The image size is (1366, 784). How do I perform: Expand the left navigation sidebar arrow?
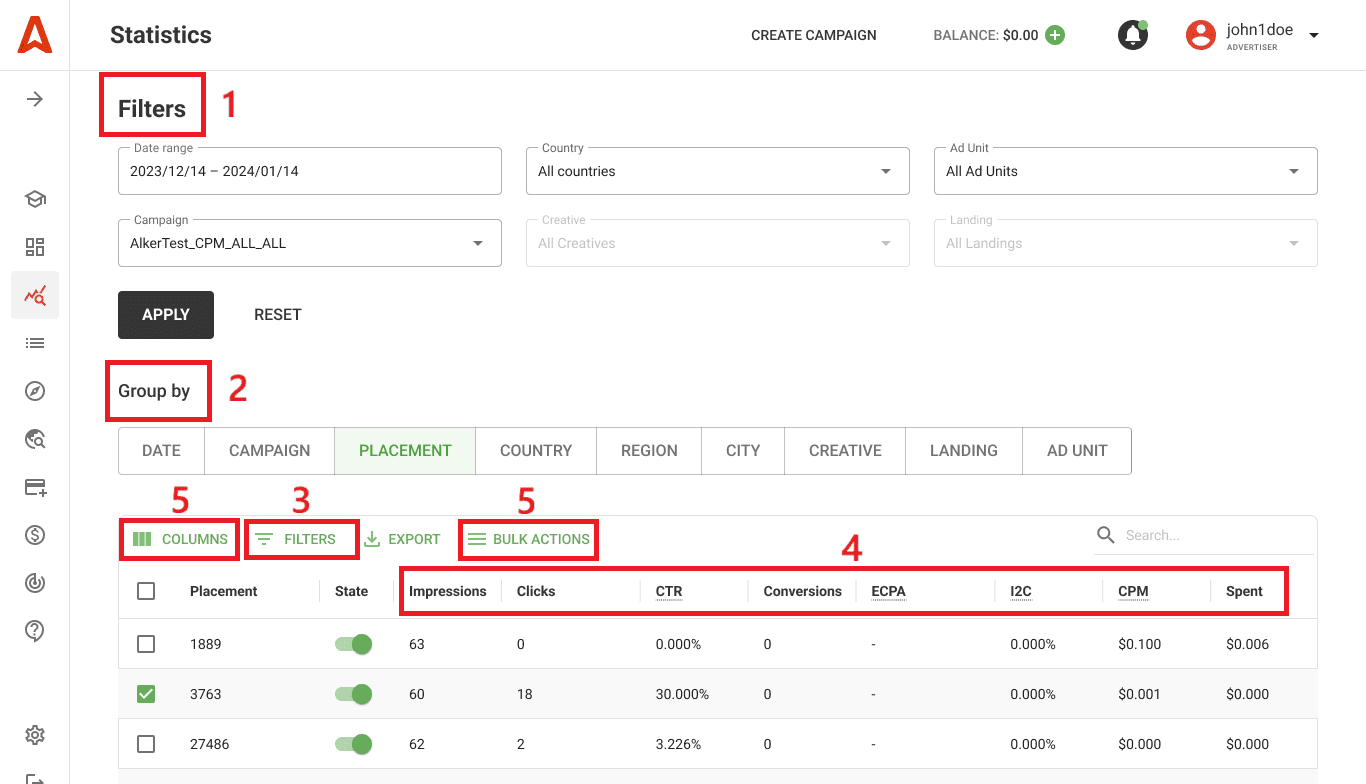pyautogui.click(x=35, y=98)
